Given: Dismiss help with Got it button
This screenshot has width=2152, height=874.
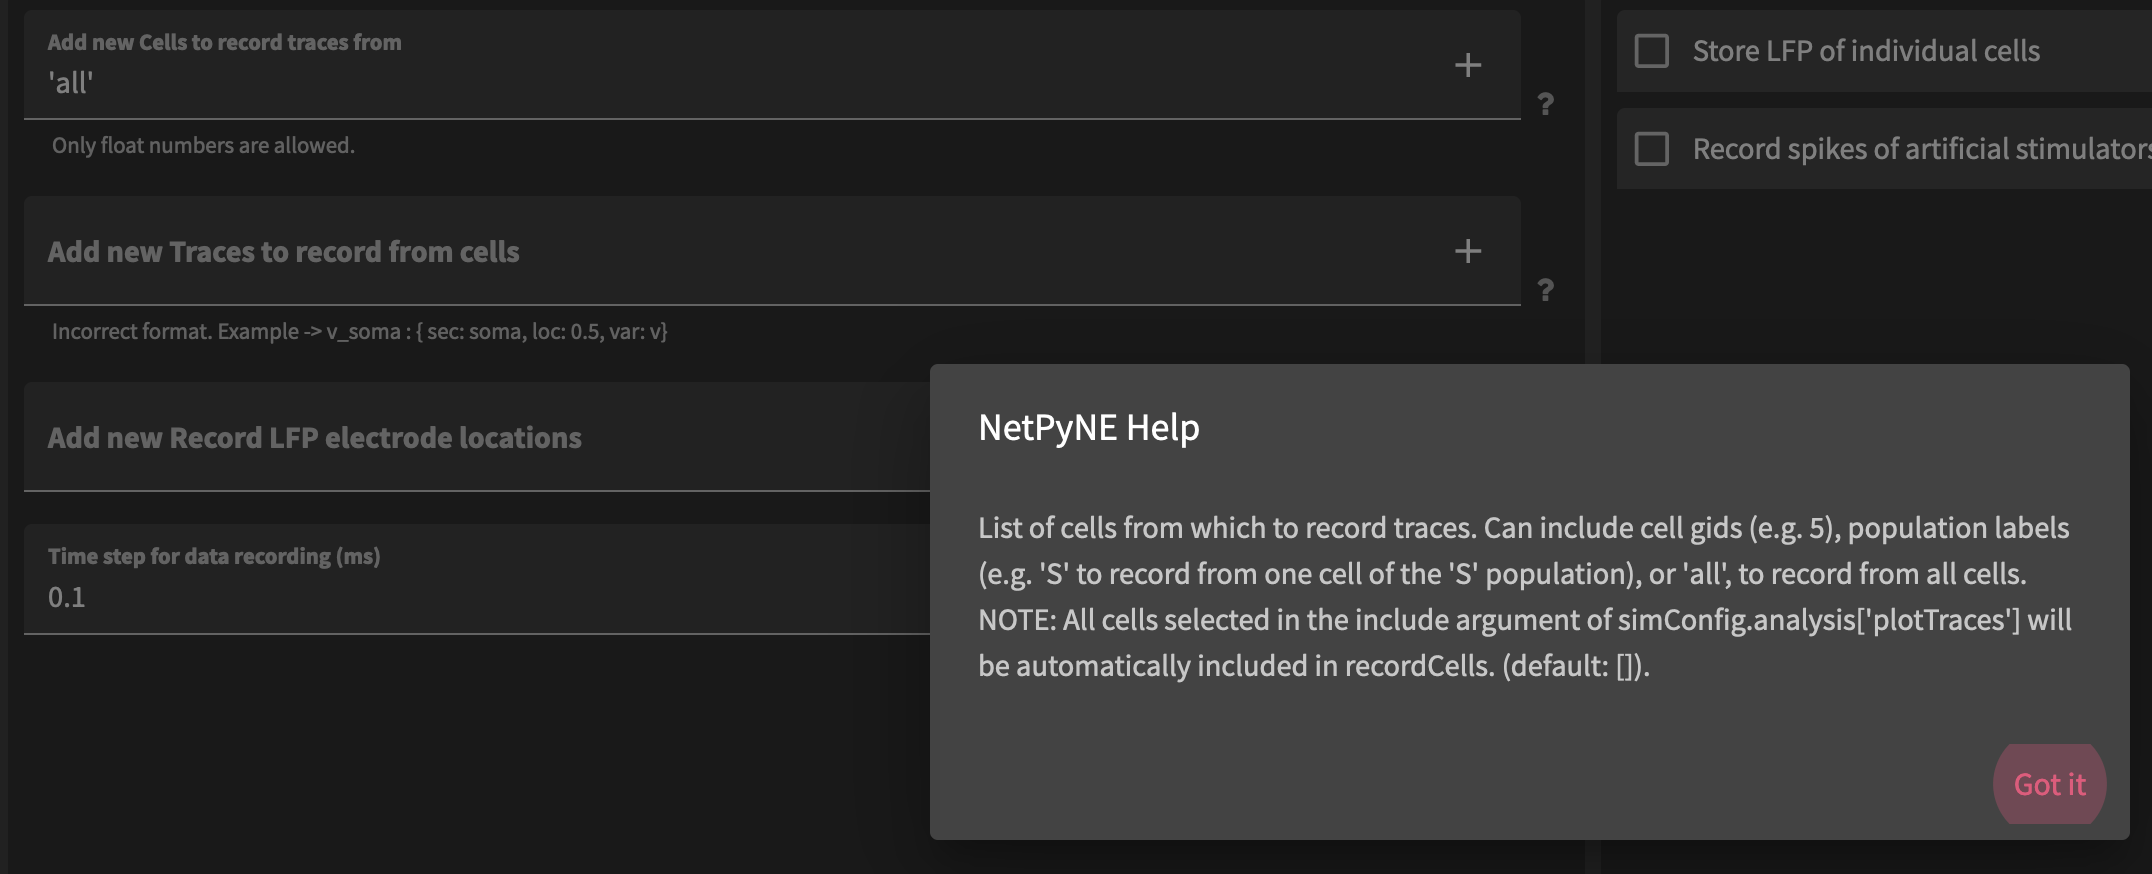Looking at the screenshot, I should point(2049,784).
